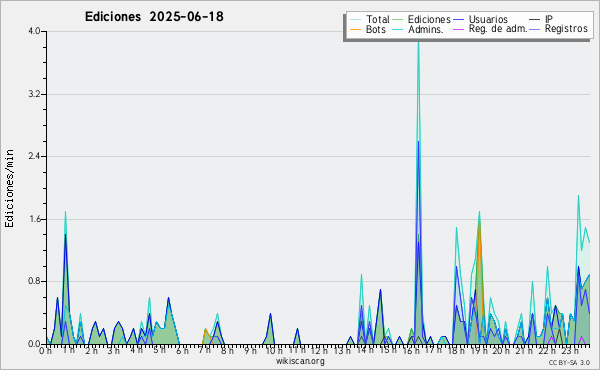The height and width of the screenshot is (370, 600).
Task: Click the 'Reg. de adm.' legend entry
Action: click(x=498, y=29)
